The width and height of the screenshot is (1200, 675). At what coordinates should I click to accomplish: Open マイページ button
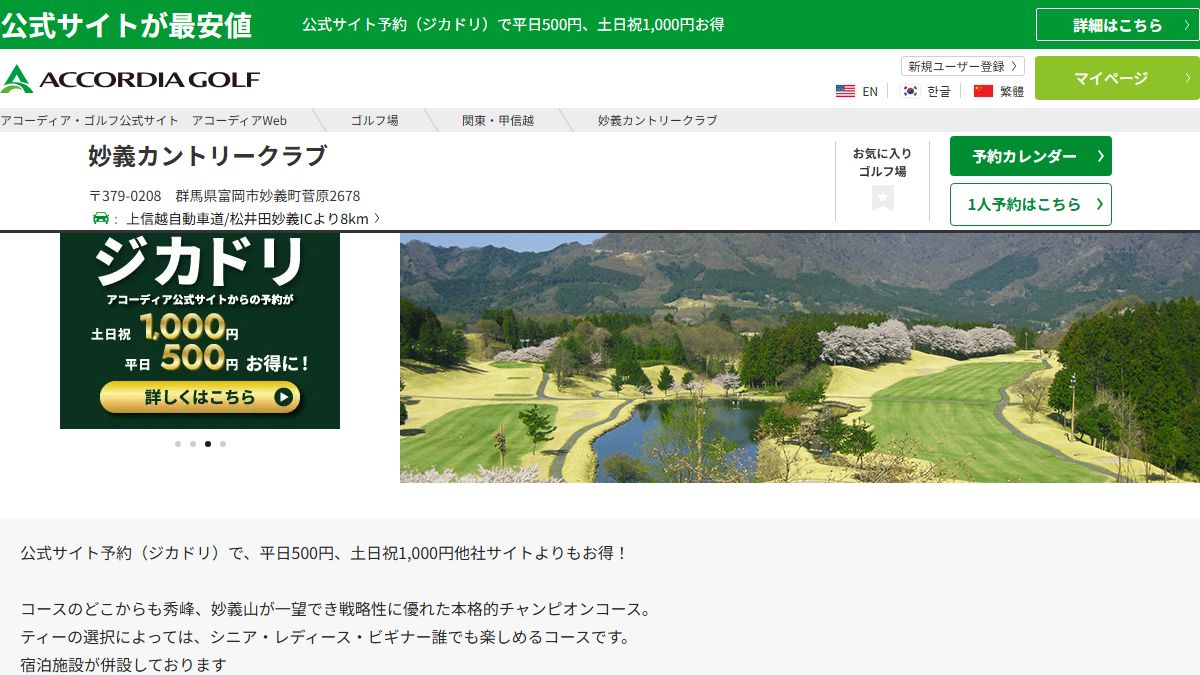tap(1117, 78)
